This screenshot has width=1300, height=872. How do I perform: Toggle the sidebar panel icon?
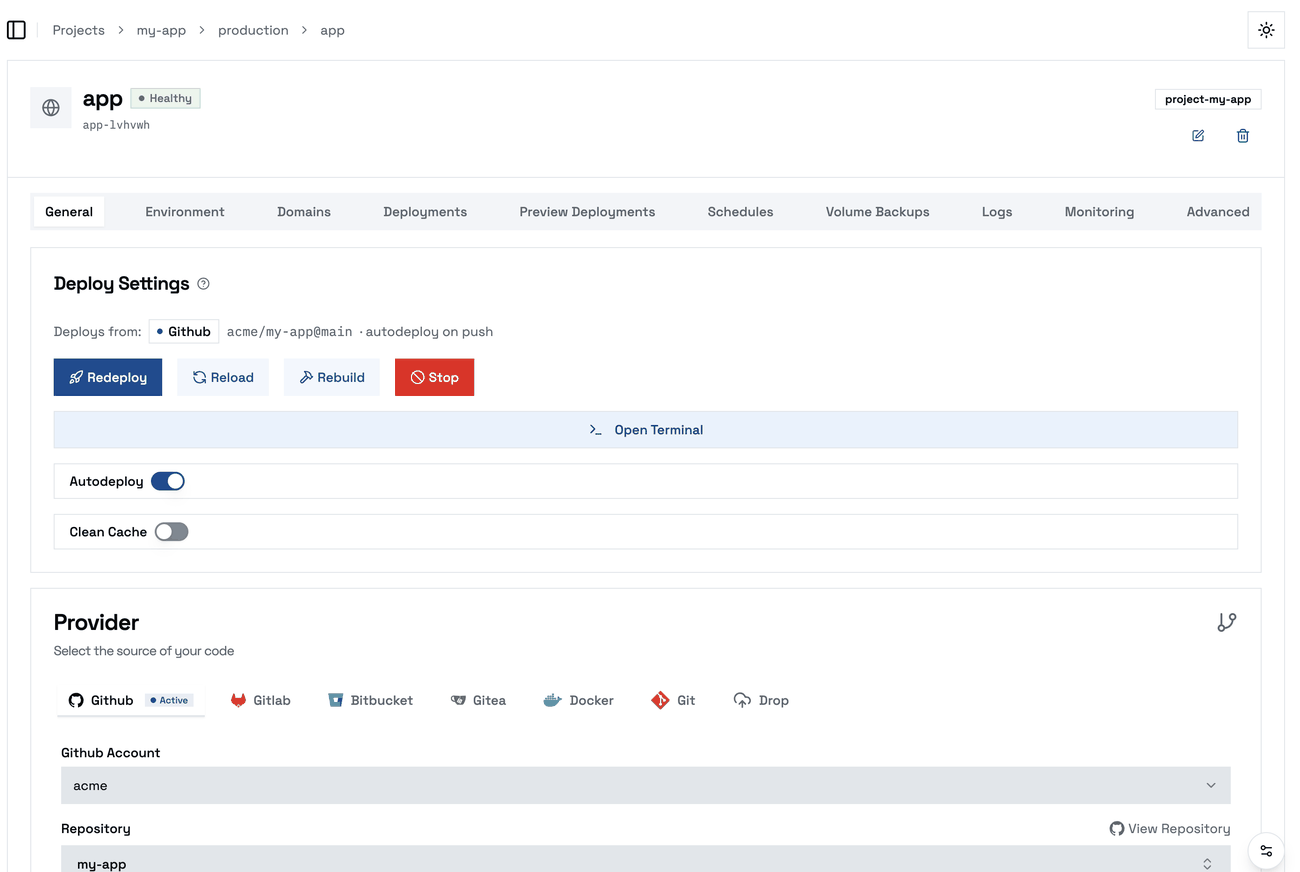pos(16,30)
